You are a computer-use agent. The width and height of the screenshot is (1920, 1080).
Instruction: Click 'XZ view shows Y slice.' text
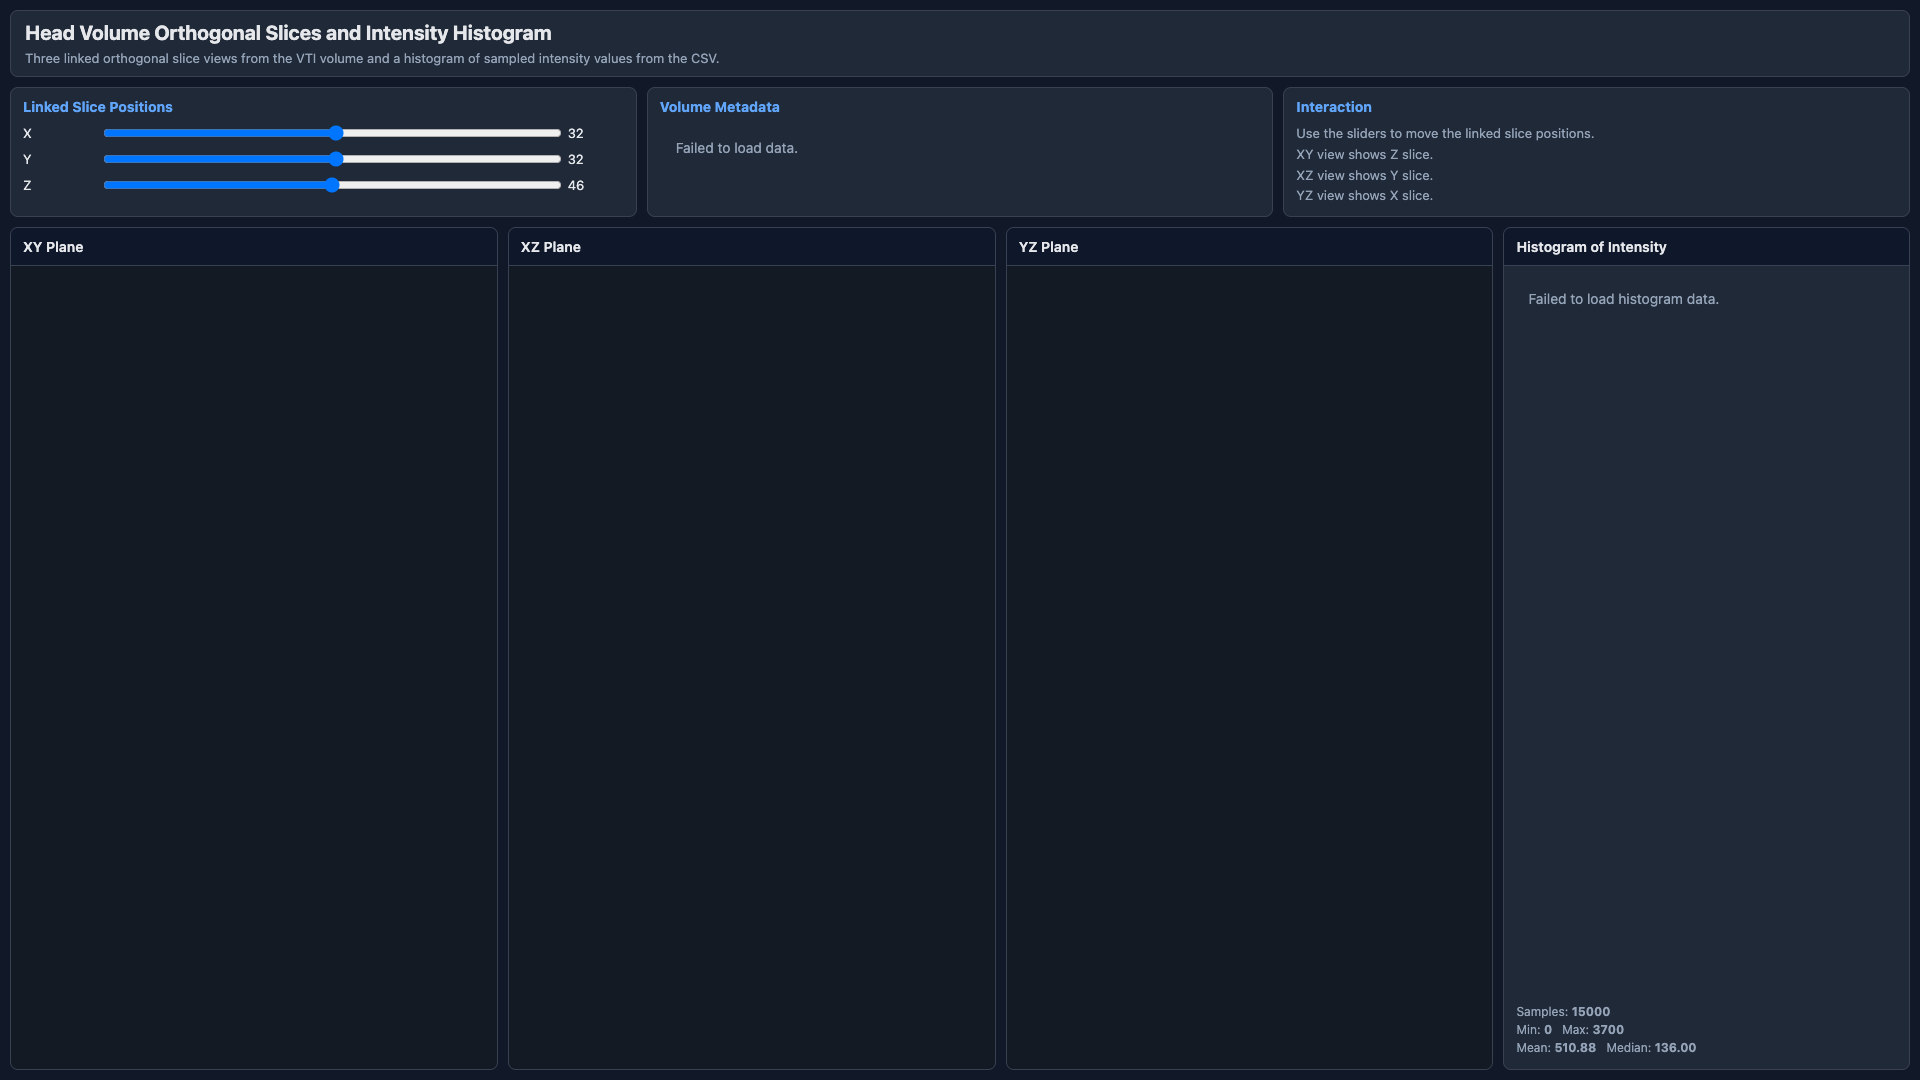(1364, 176)
